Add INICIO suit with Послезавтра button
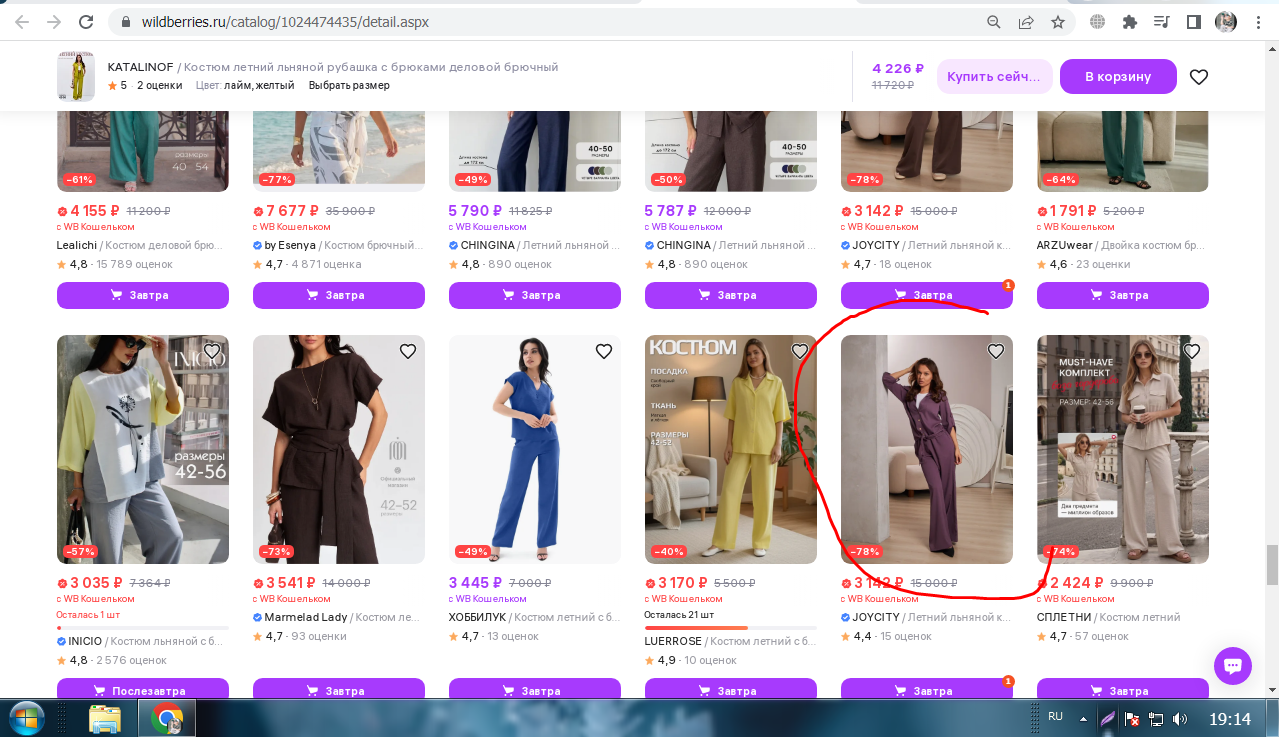The width and height of the screenshot is (1279, 737). pos(143,691)
